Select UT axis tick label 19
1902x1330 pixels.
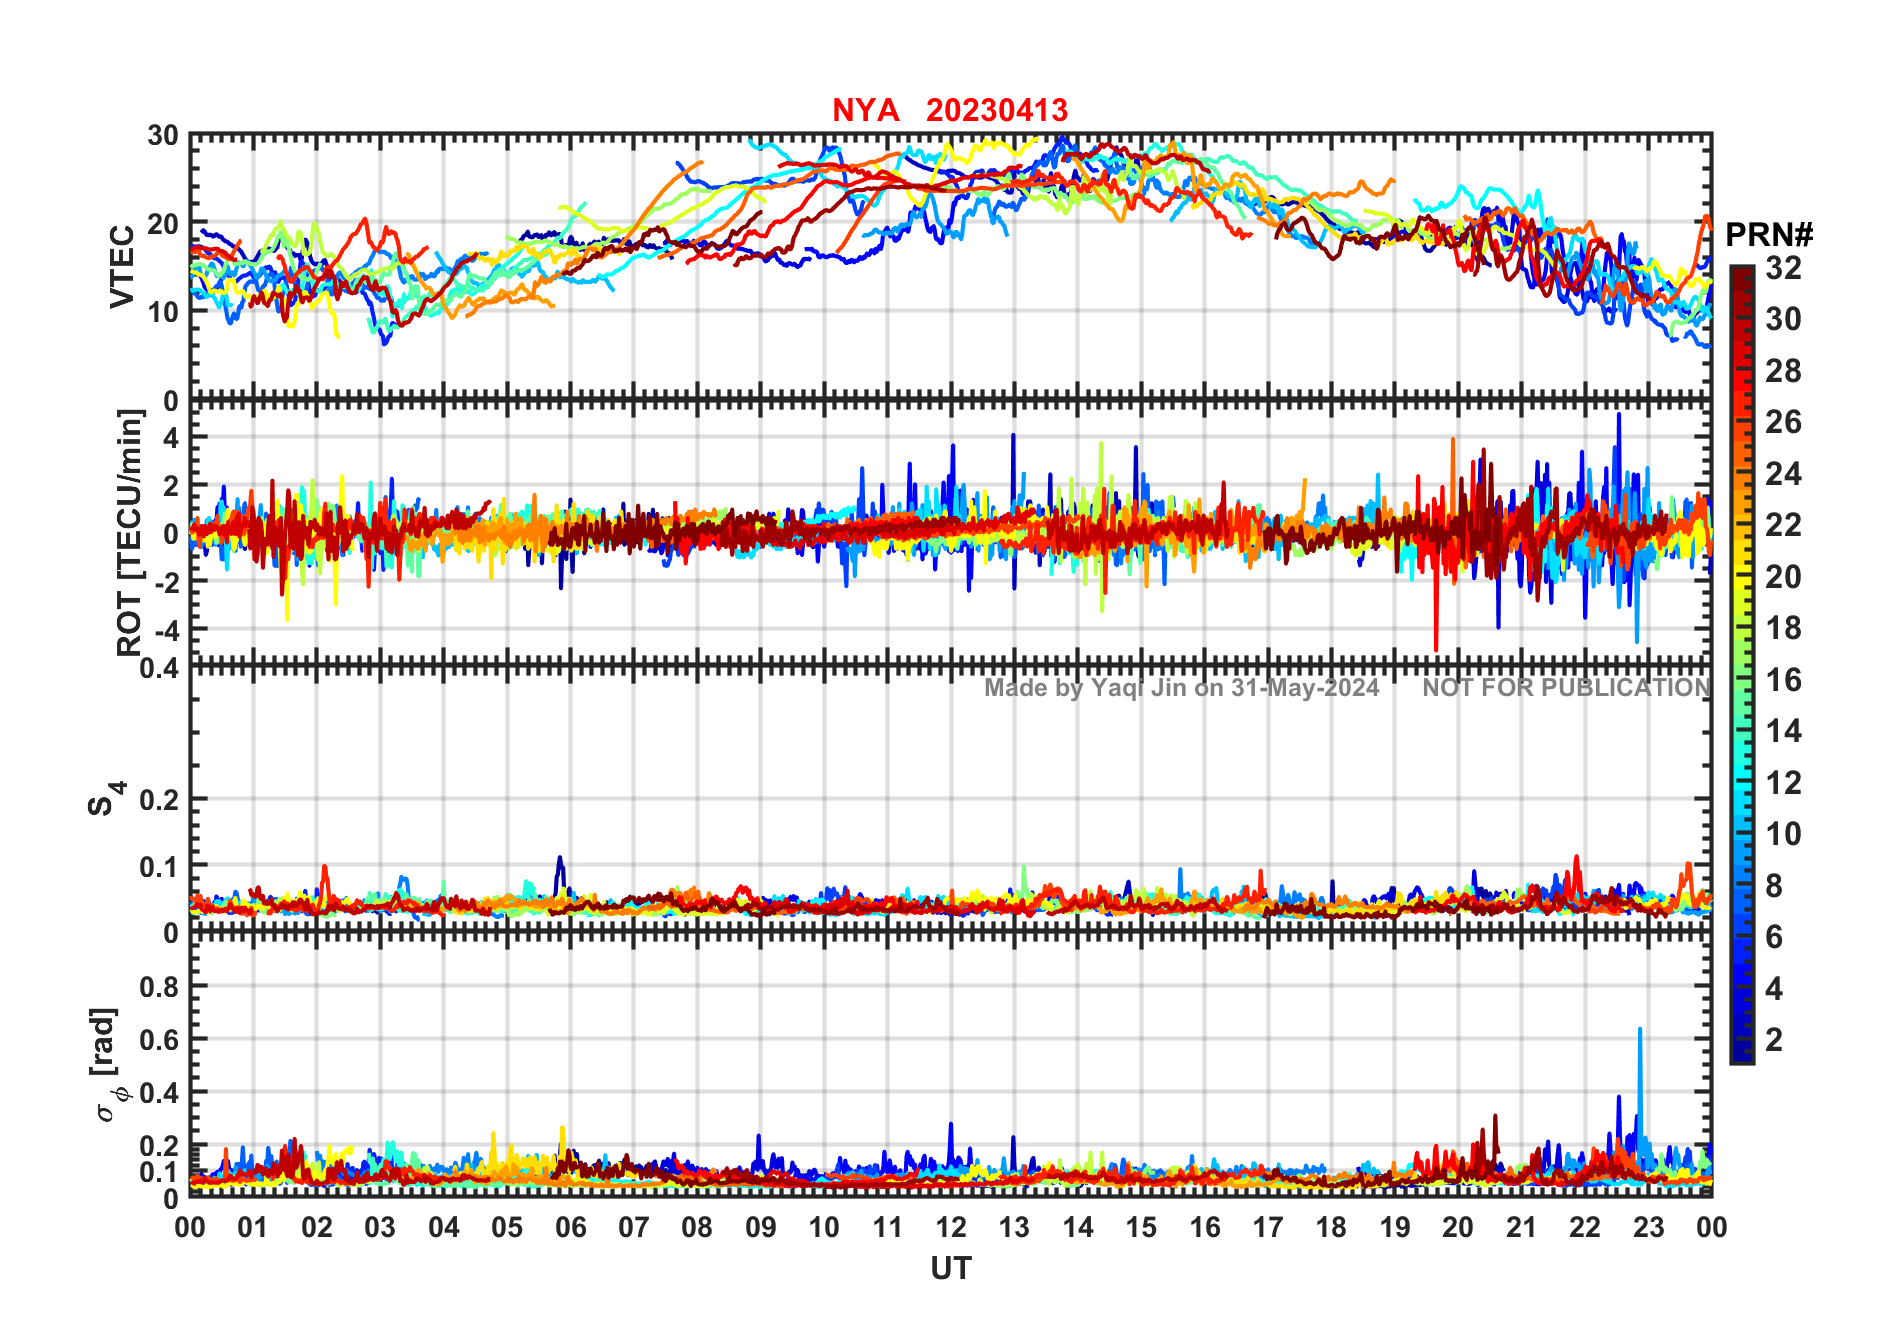coord(1395,1228)
